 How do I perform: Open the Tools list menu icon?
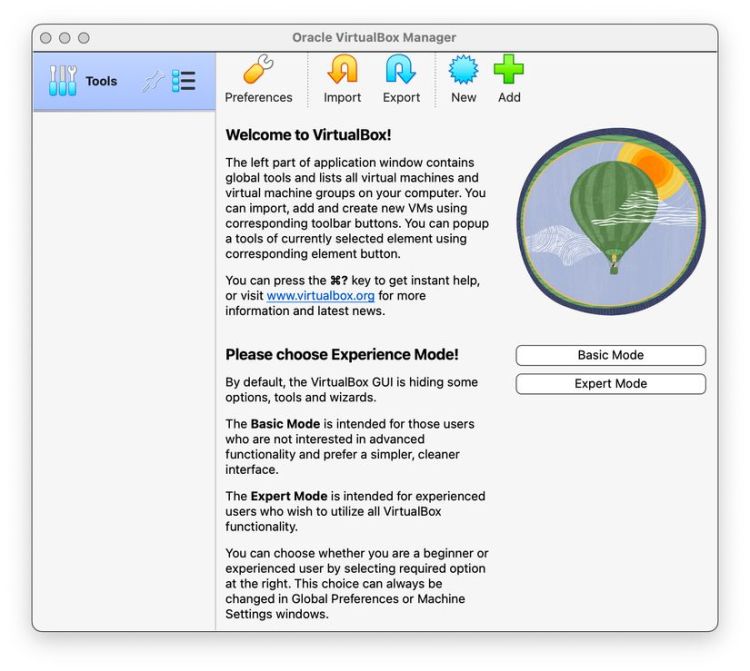[184, 81]
